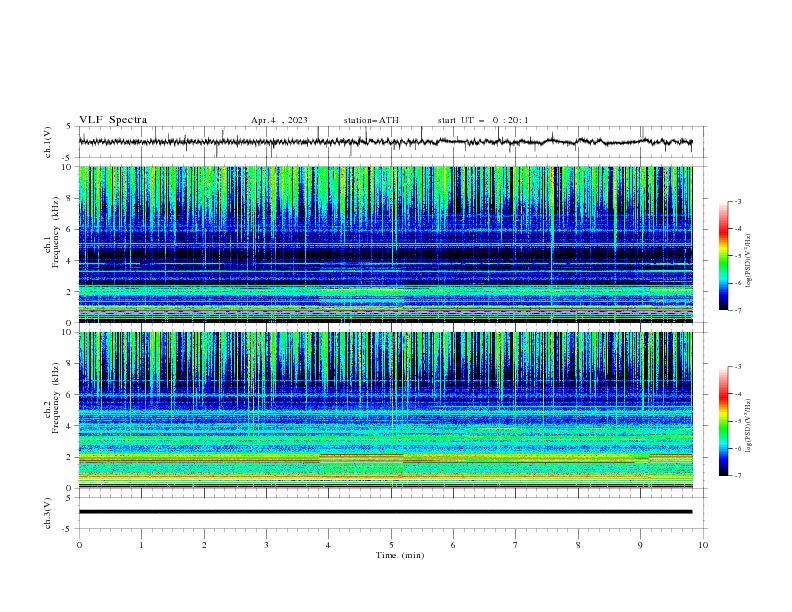Click the color scale bar beside ch.2 spectrogram

click(724, 421)
